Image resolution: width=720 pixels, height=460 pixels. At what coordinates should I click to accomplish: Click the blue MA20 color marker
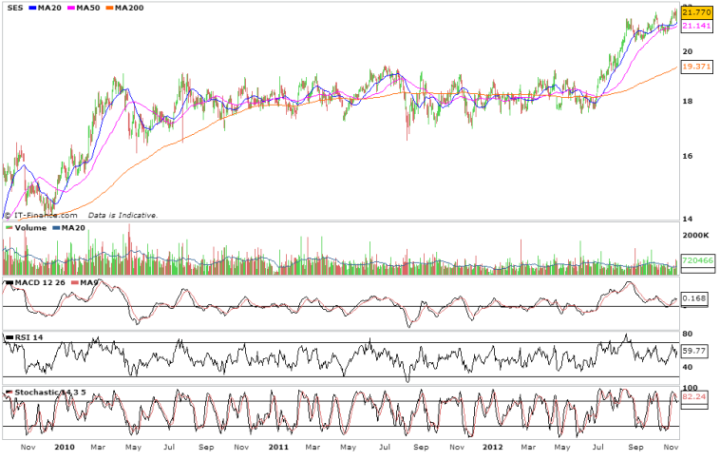(x=33, y=8)
